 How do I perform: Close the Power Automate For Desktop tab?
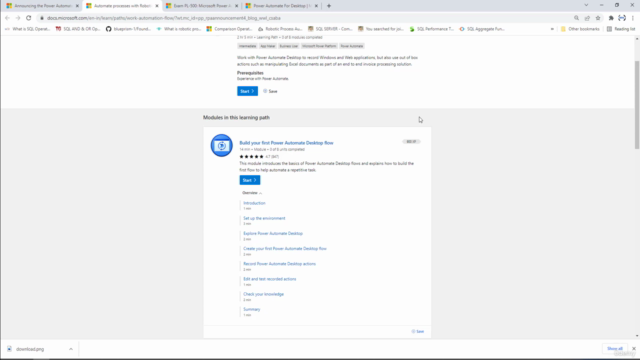point(316,6)
